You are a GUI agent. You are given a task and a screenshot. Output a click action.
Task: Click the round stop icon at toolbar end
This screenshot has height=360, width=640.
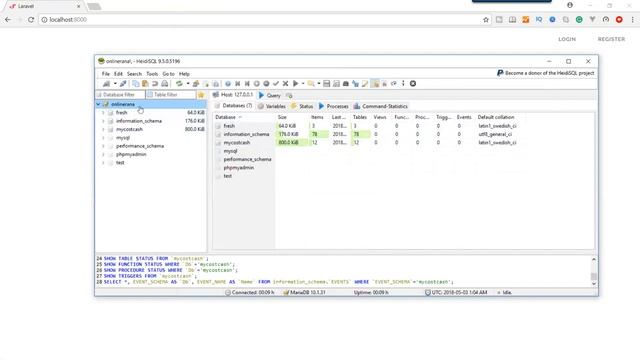pos(413,84)
